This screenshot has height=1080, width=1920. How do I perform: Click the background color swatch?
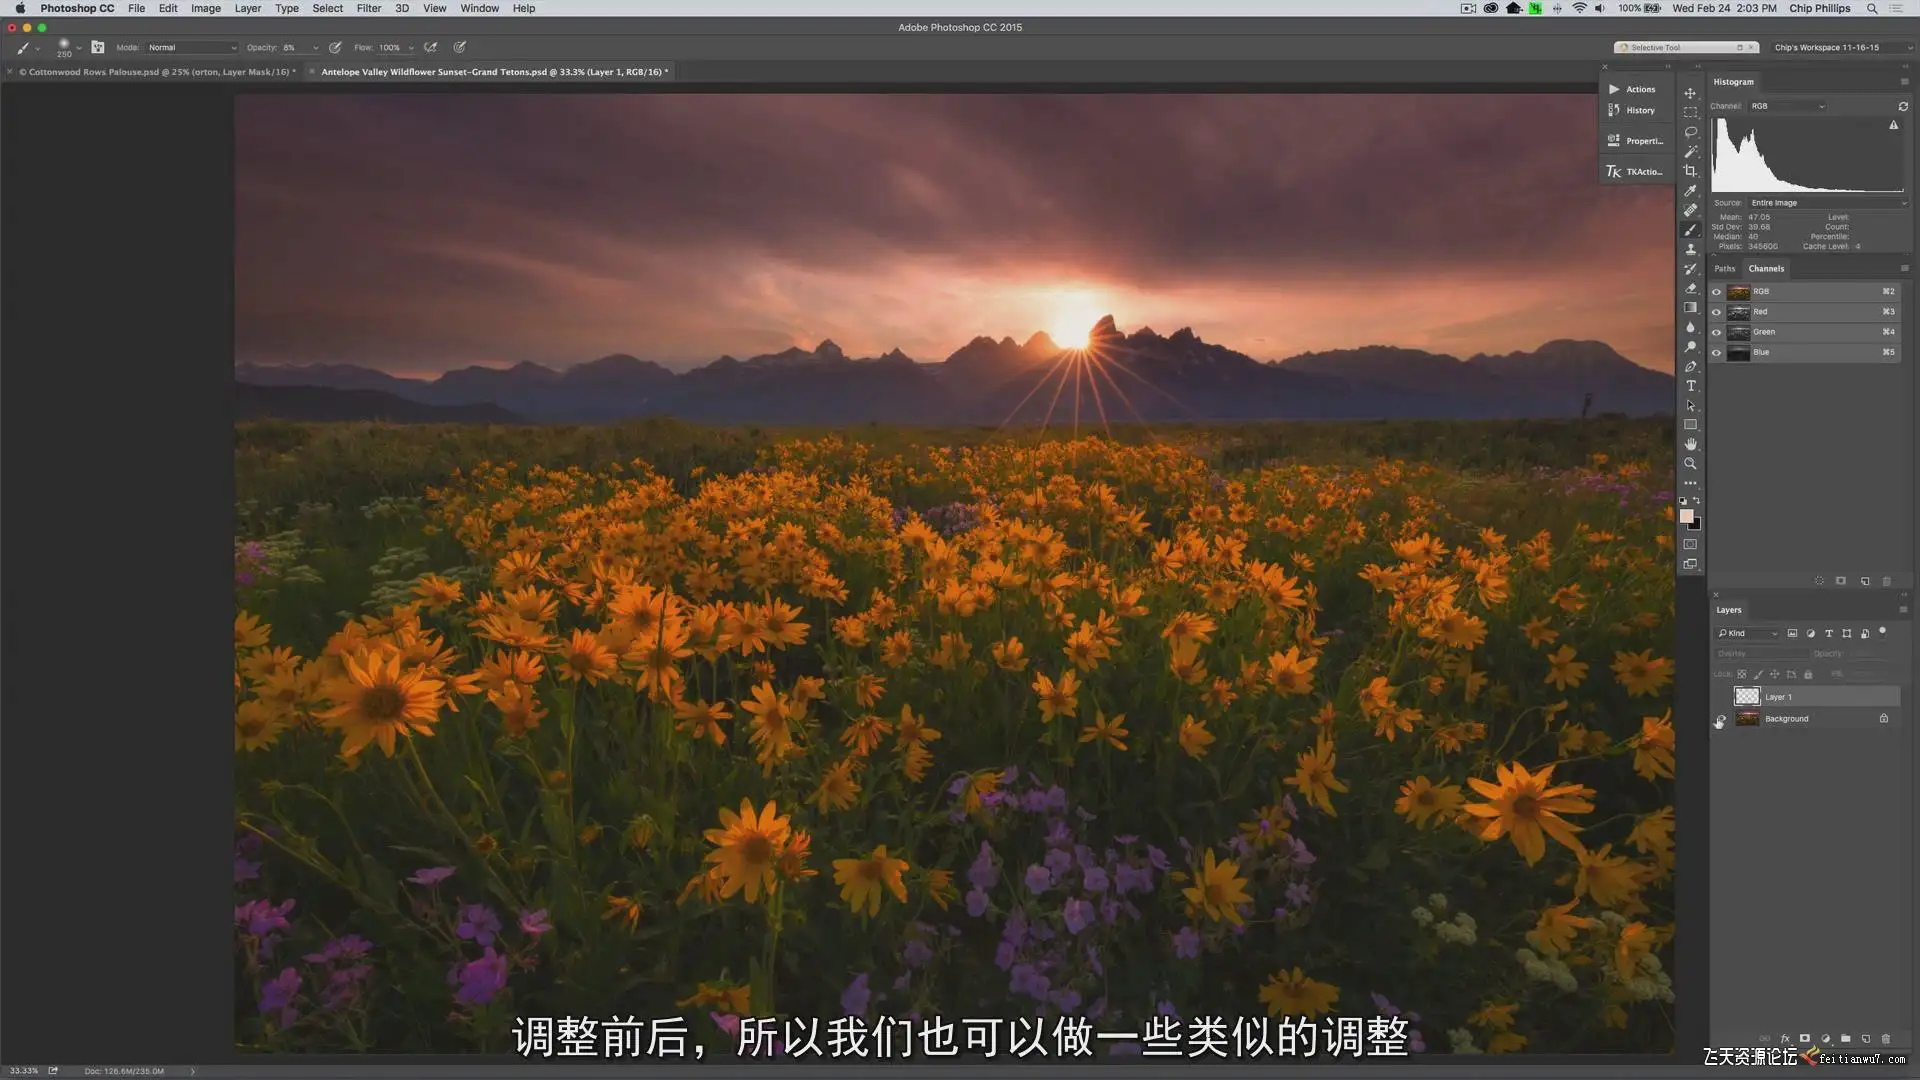(x=1695, y=525)
